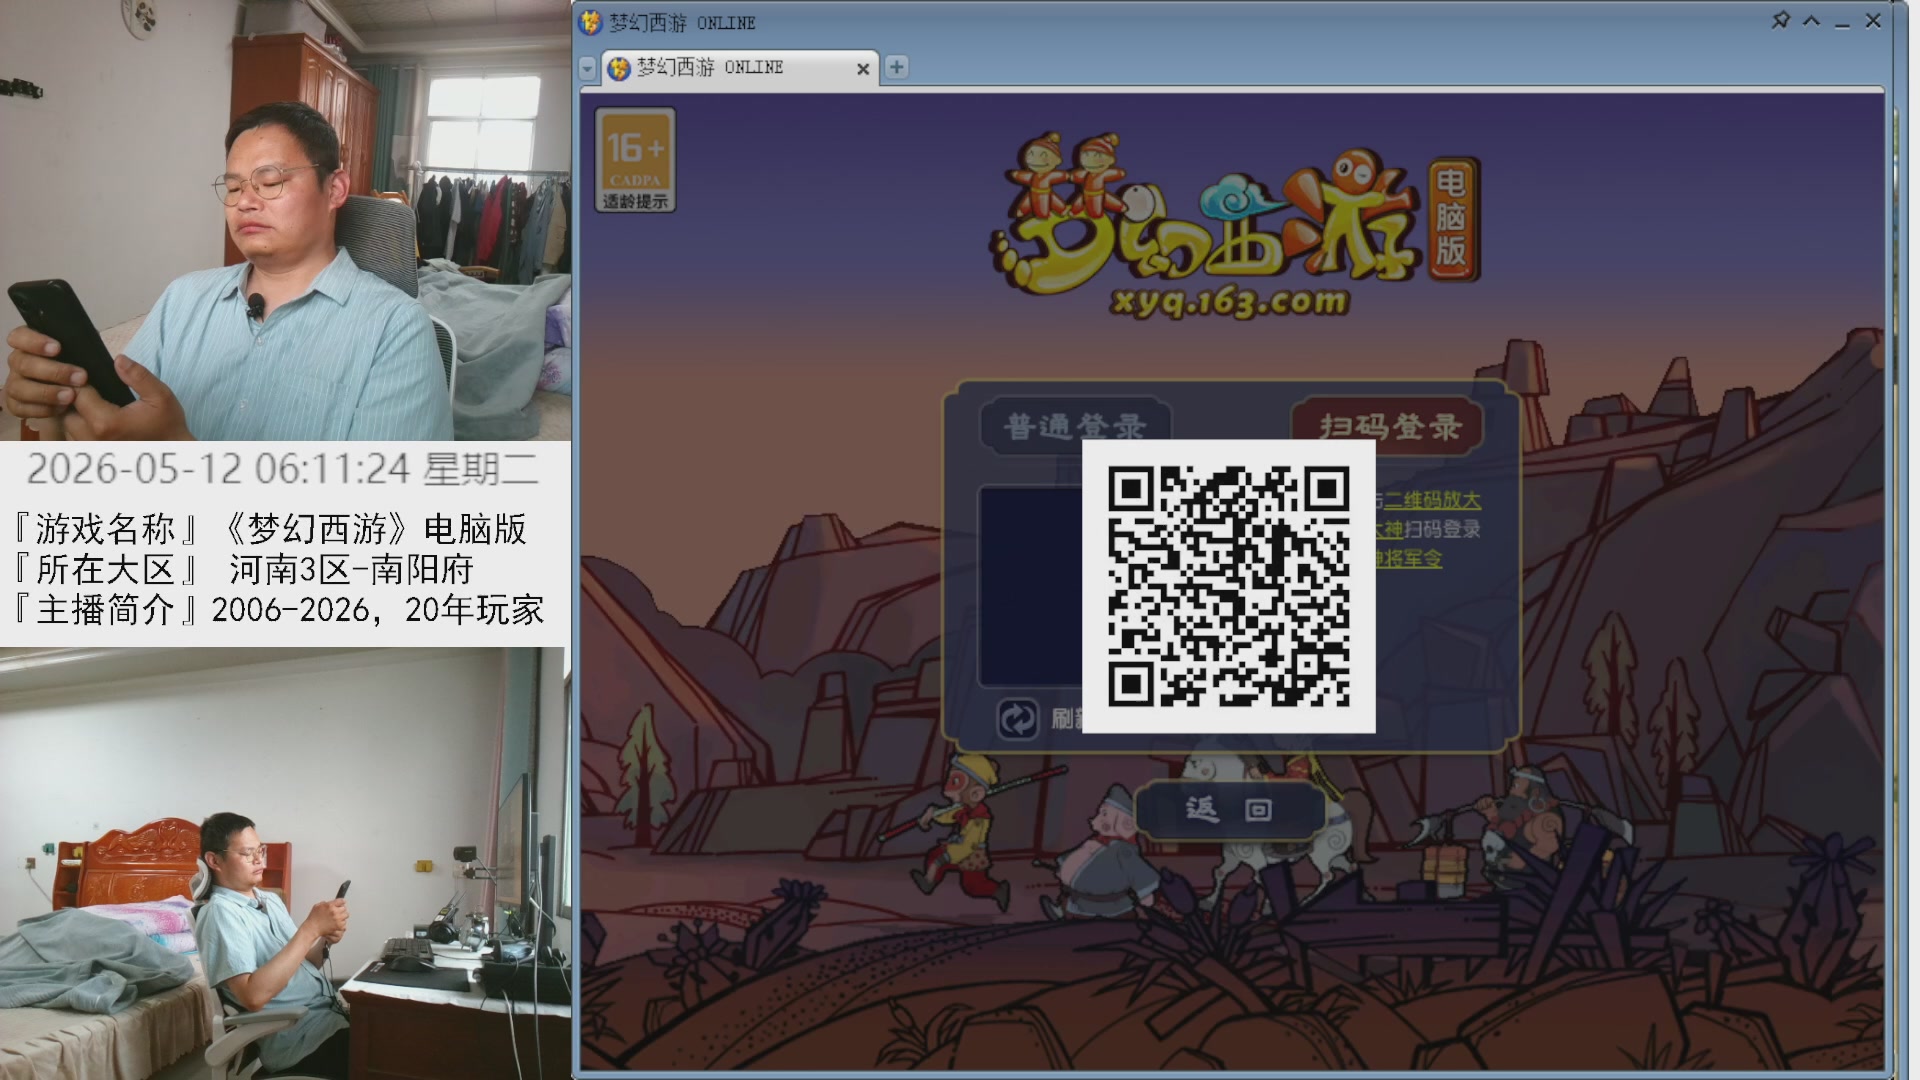Click the 二维码放大 link

(x=1432, y=500)
